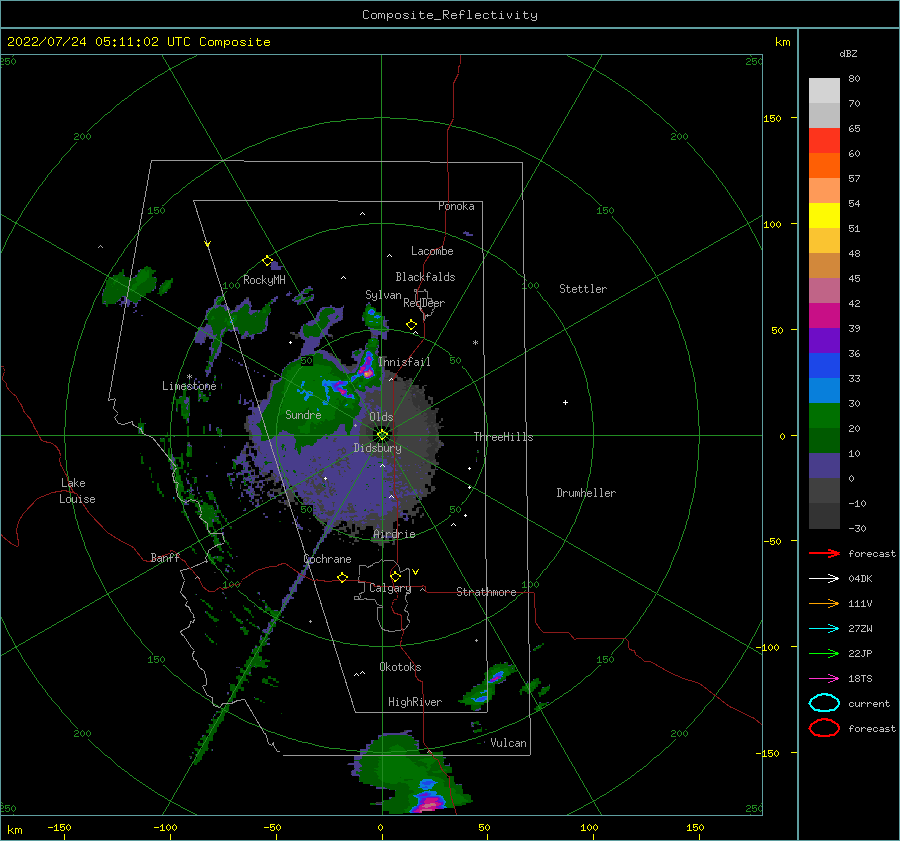Image resolution: width=900 pixels, height=841 pixels.
Task: Click the green 22JP arrow icon
Action: point(824,653)
